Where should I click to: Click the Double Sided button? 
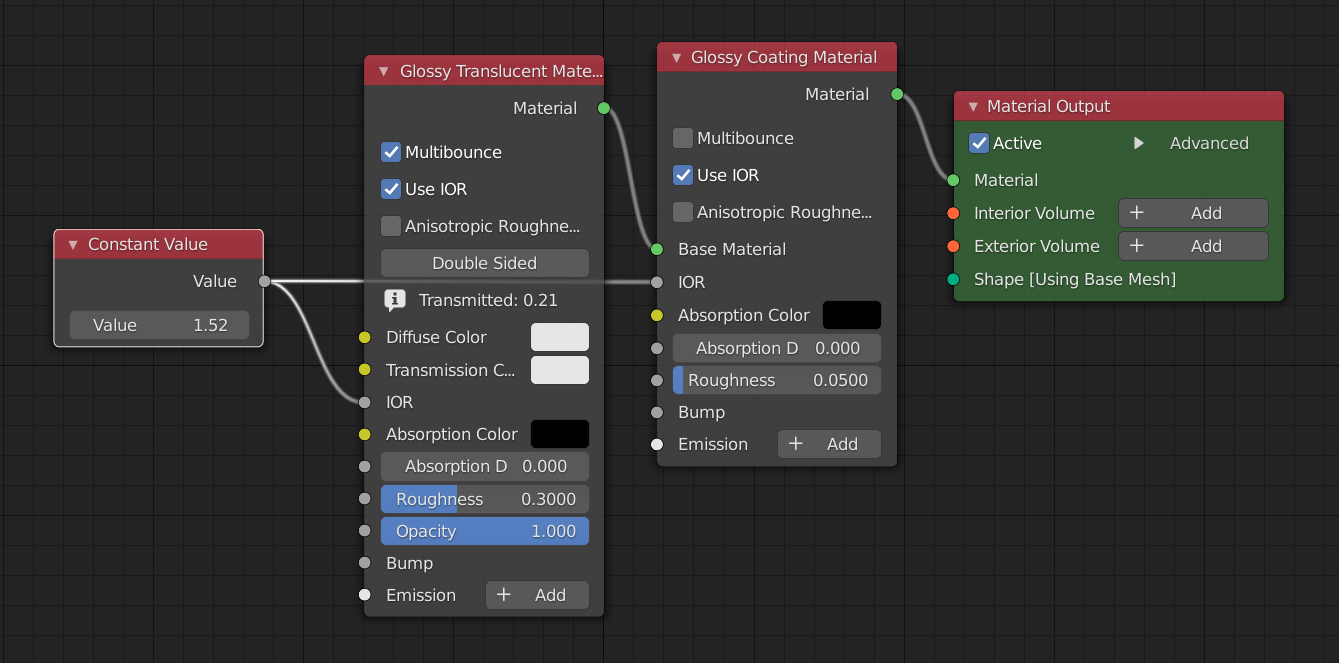pos(484,263)
